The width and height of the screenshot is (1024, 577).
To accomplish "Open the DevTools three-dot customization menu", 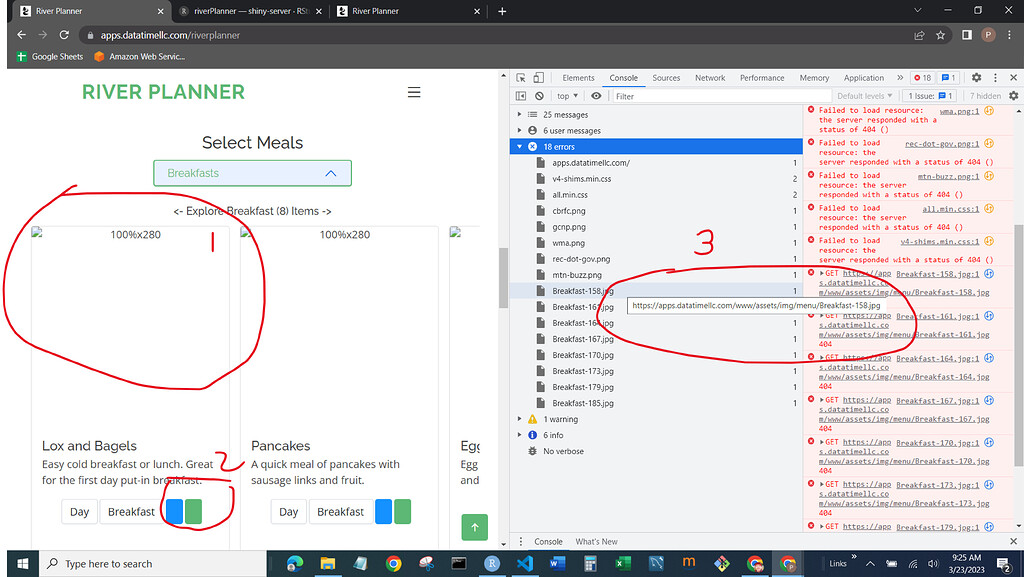I will (995, 77).
